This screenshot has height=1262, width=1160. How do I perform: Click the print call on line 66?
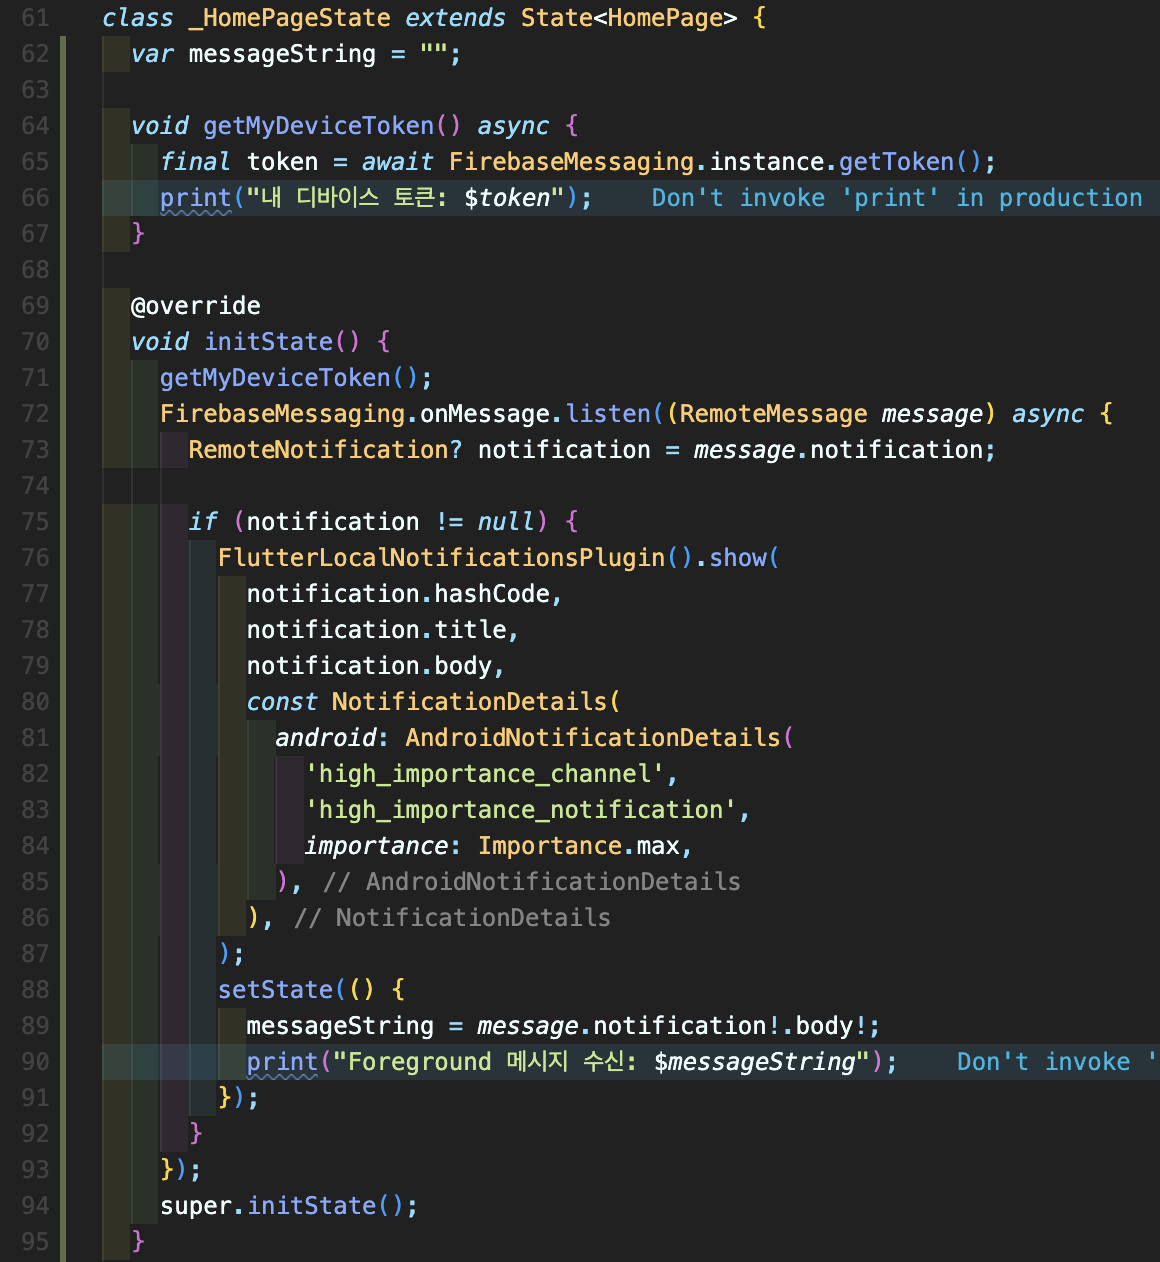[x=195, y=198]
